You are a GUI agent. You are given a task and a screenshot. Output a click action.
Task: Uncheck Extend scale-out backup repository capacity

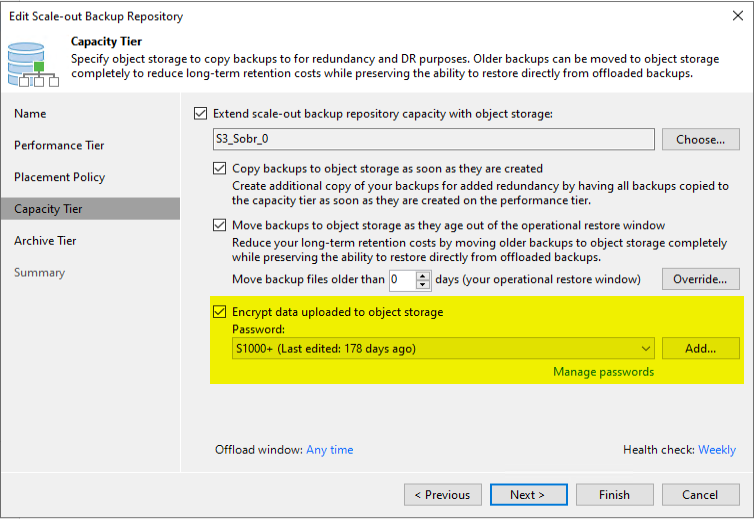(x=200, y=114)
